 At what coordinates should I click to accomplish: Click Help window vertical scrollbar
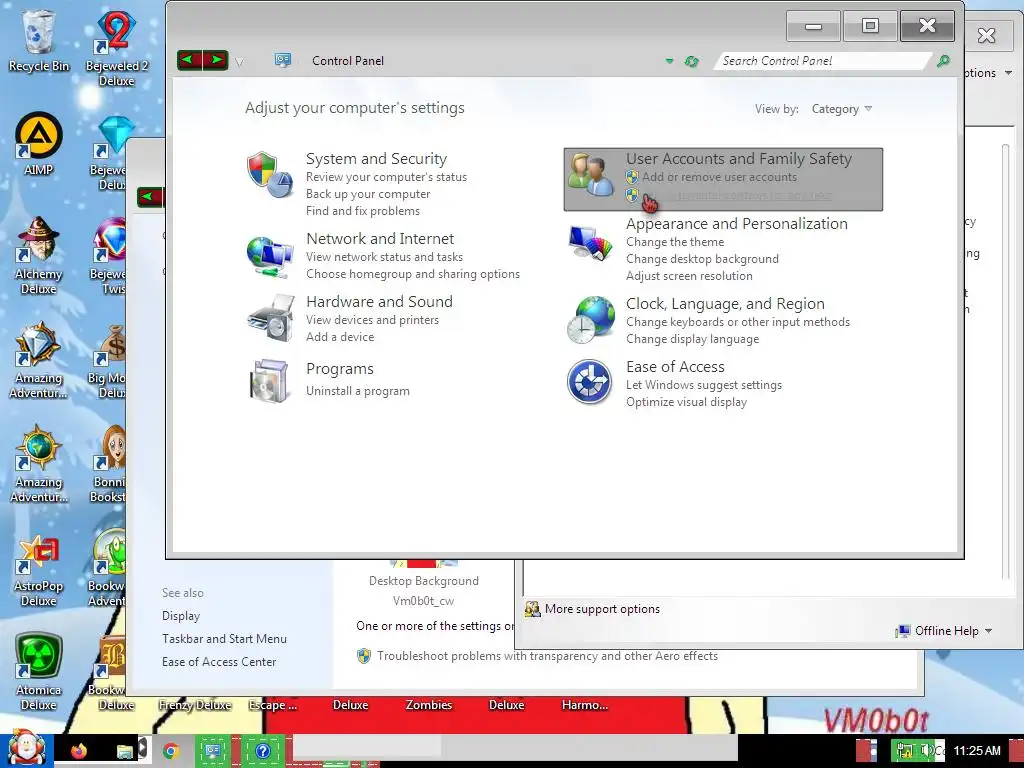[x=1006, y=359]
